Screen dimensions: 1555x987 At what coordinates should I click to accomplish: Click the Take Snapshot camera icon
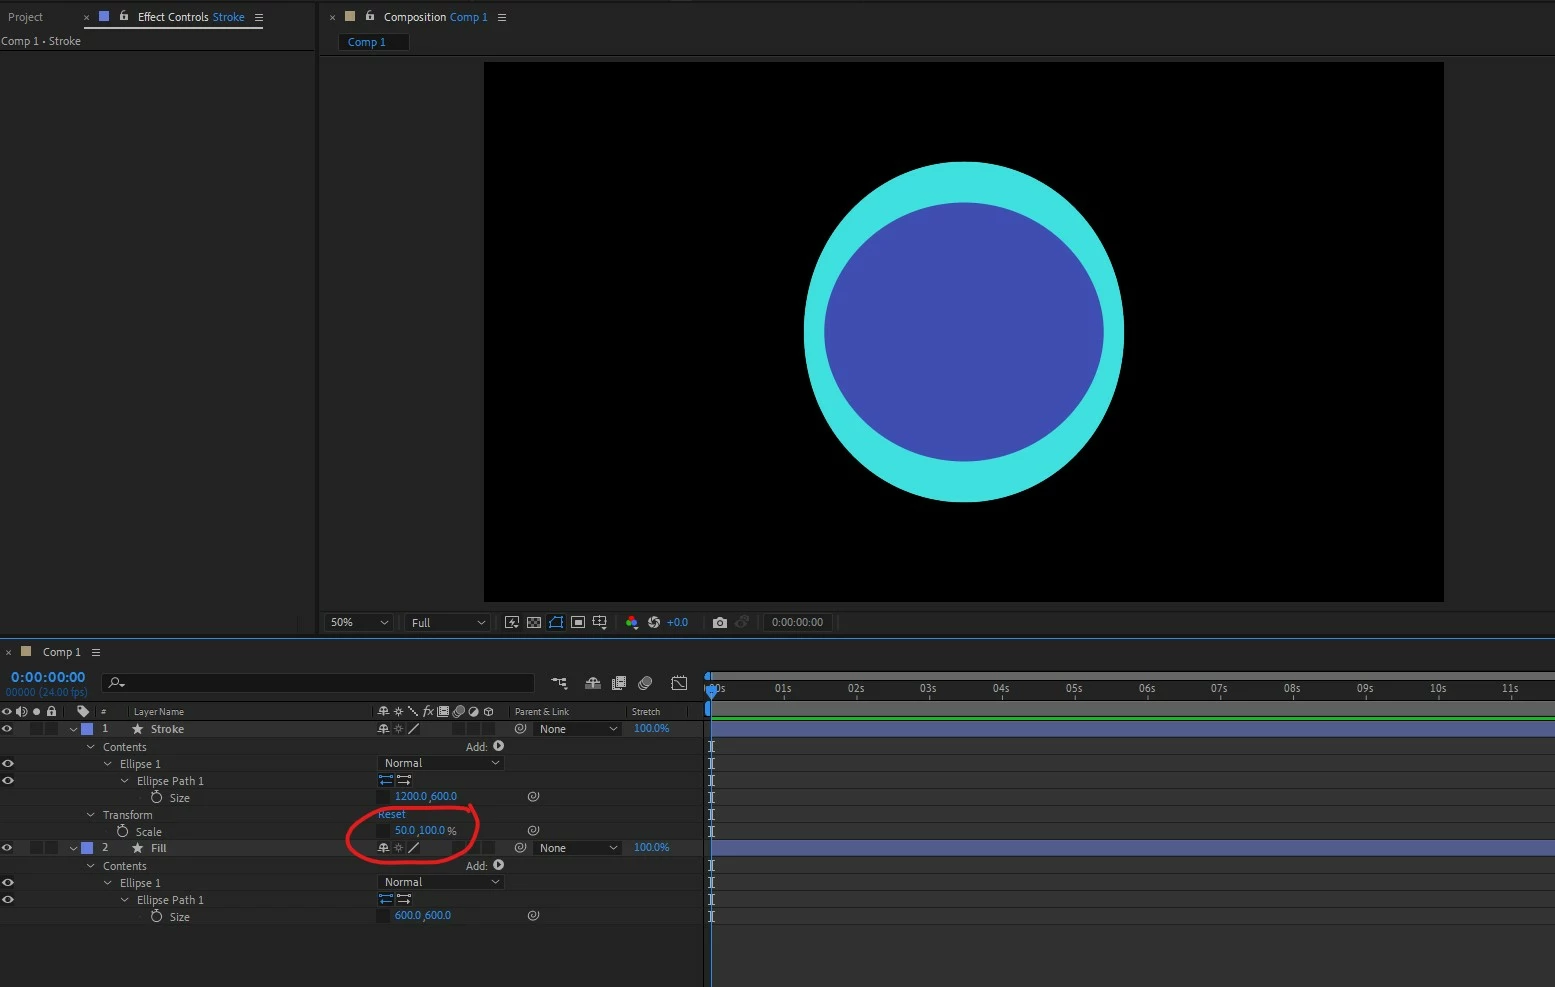point(719,622)
